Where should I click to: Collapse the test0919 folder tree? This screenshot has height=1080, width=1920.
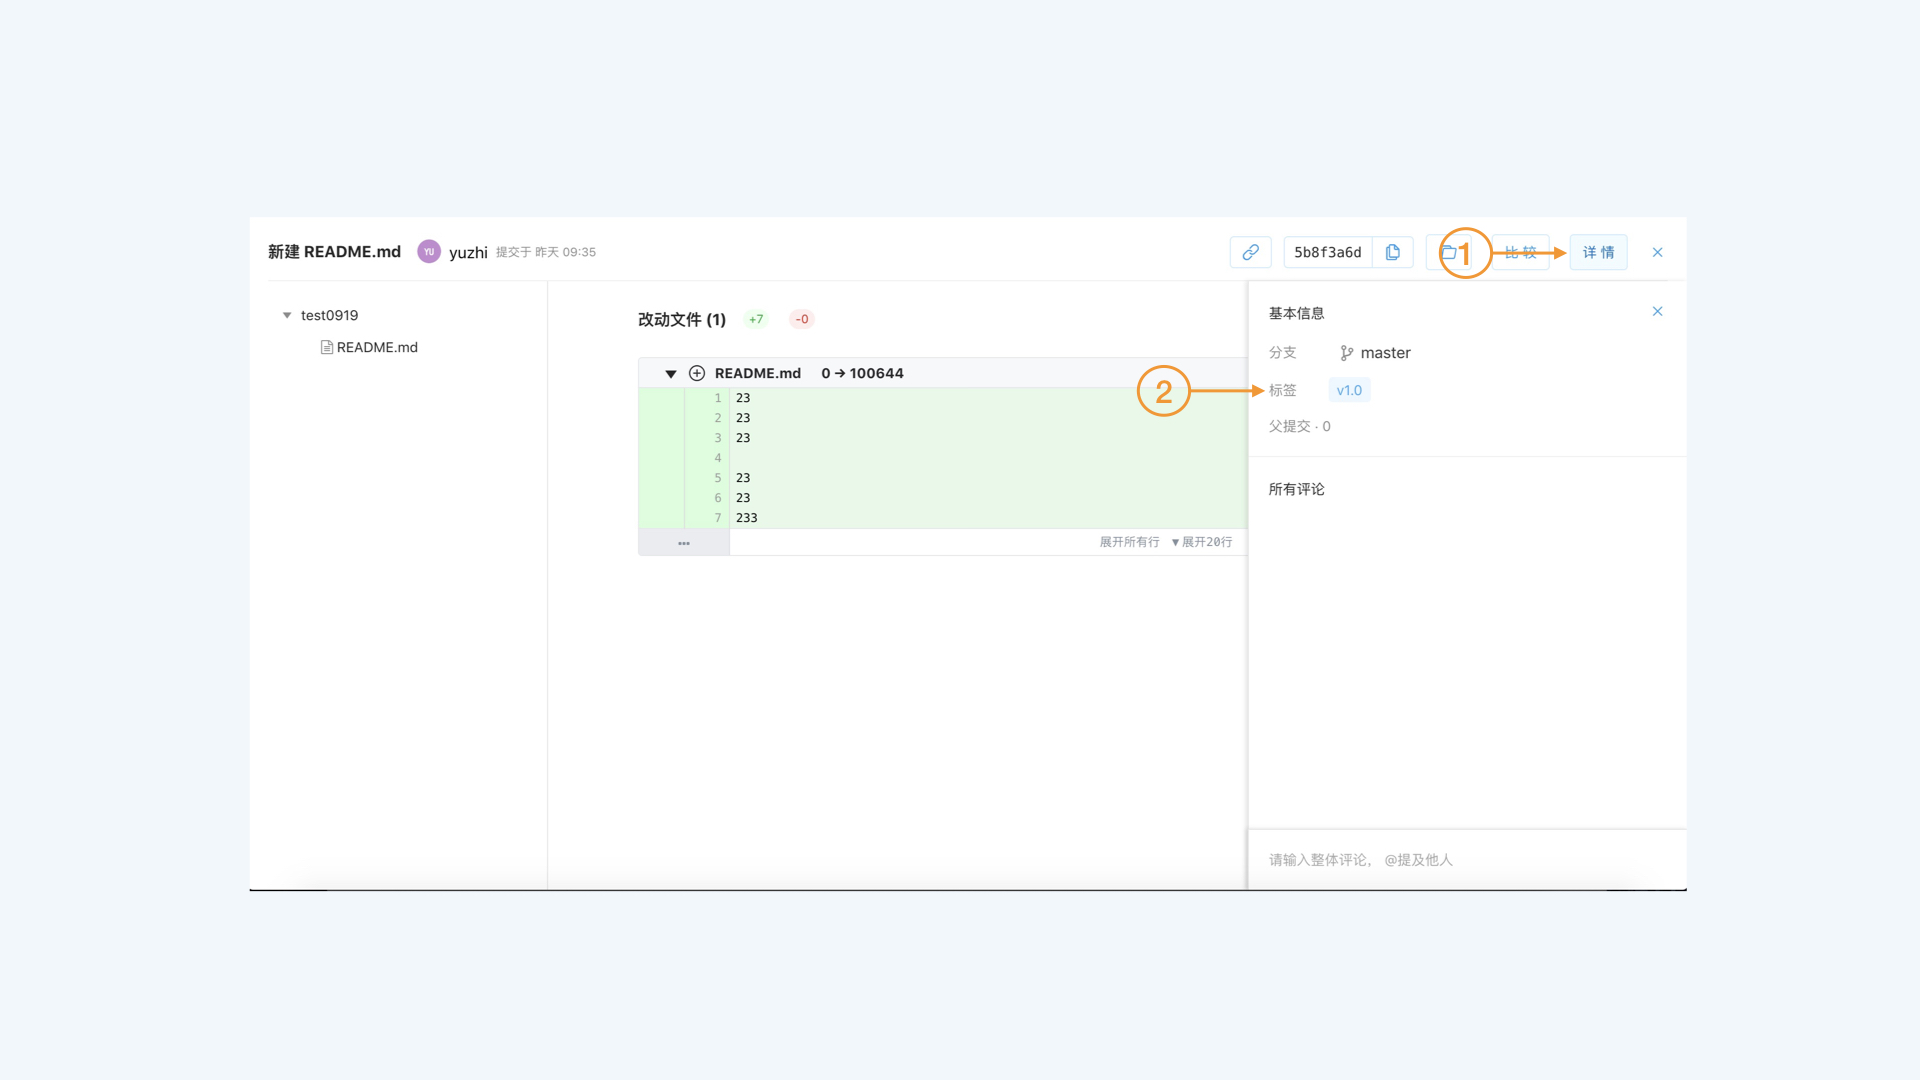click(x=287, y=315)
